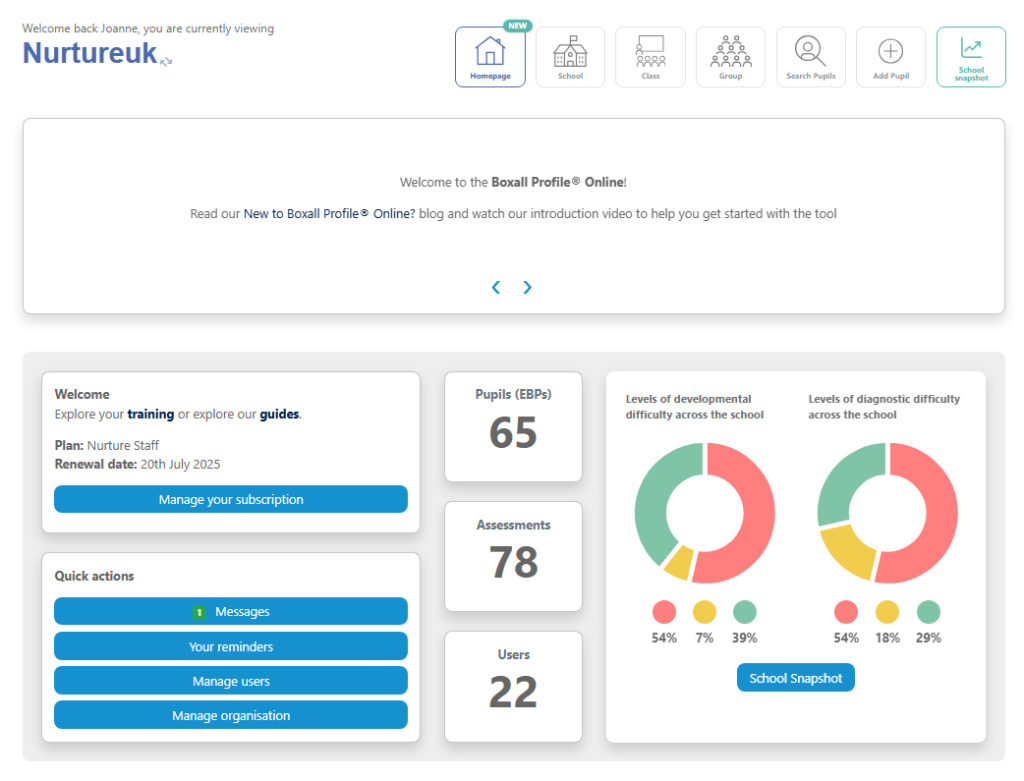Advance to next banner slide arrow

pos(528,288)
